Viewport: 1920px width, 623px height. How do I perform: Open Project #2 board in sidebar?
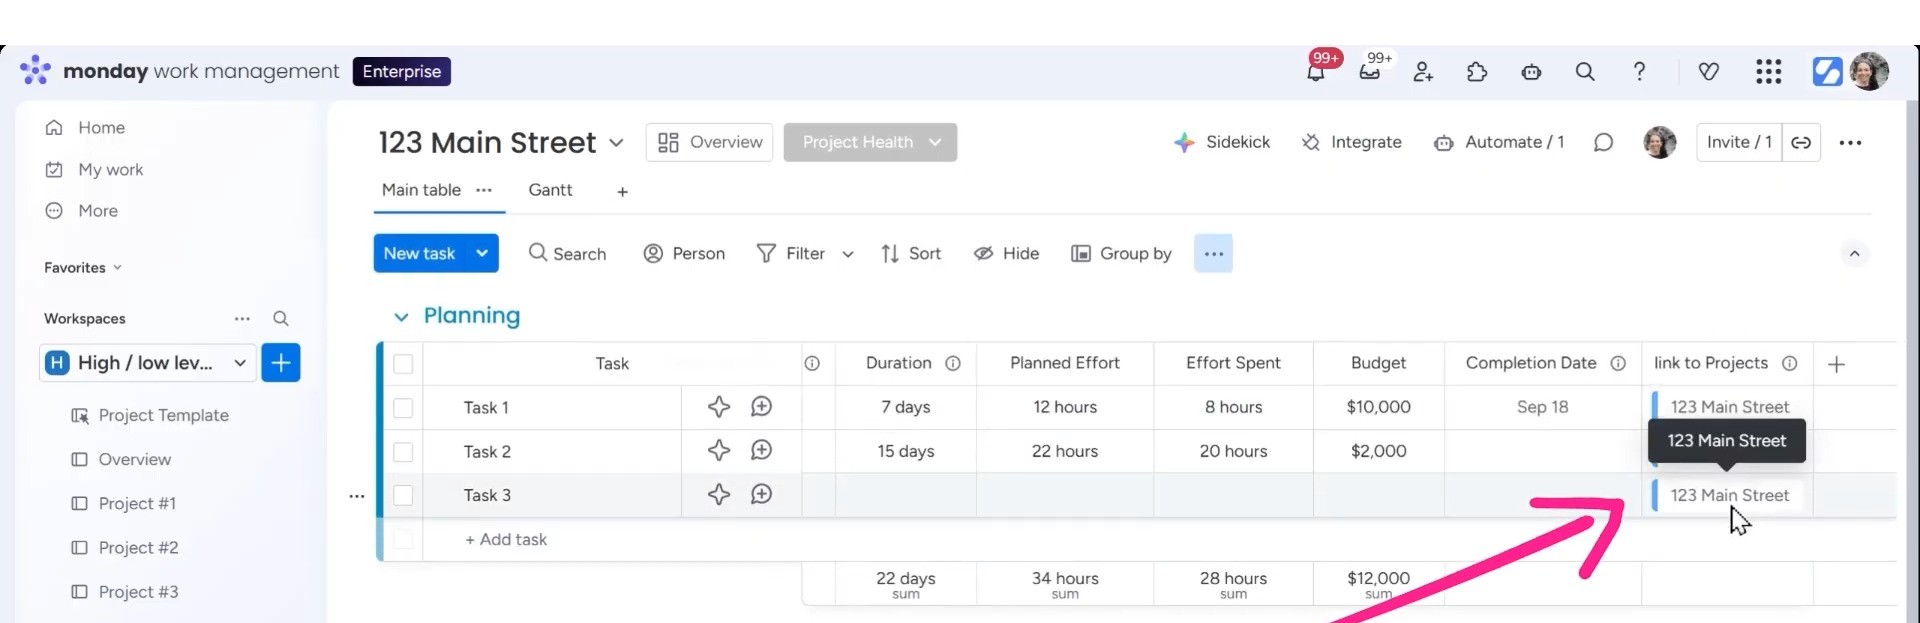pos(138,548)
